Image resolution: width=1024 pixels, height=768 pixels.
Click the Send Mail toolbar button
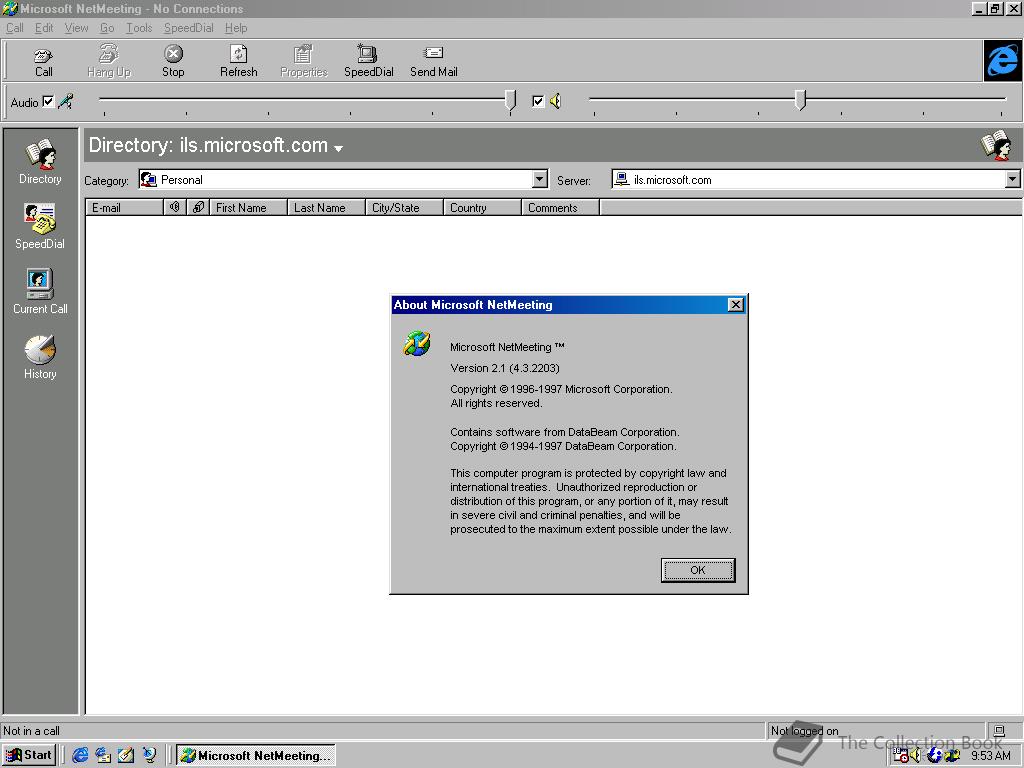[434, 61]
